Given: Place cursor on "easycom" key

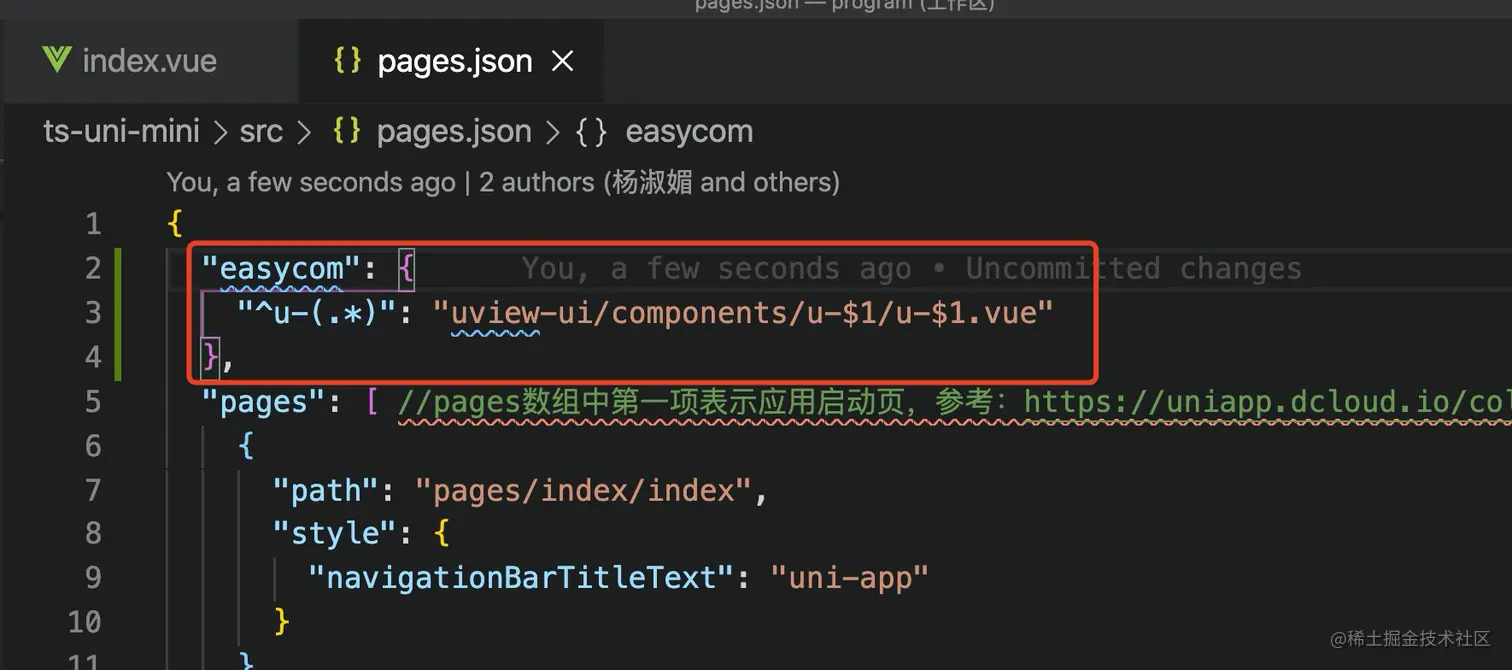Looking at the screenshot, I should pos(280,269).
